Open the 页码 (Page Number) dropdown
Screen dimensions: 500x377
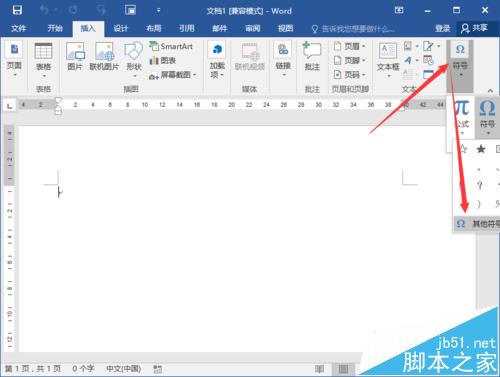[x=350, y=75]
